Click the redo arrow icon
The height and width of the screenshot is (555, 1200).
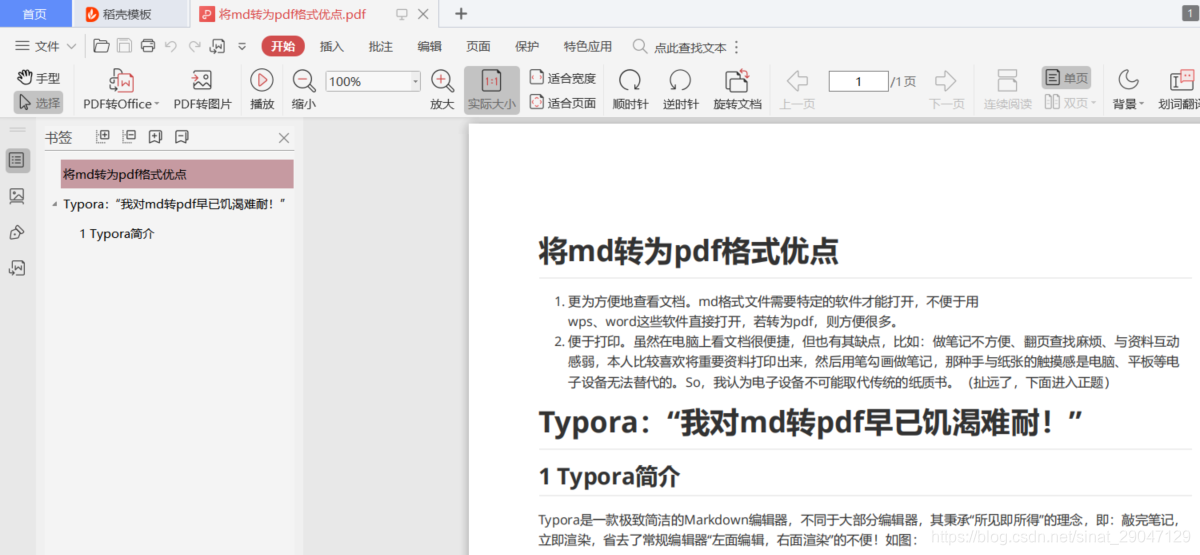point(194,46)
